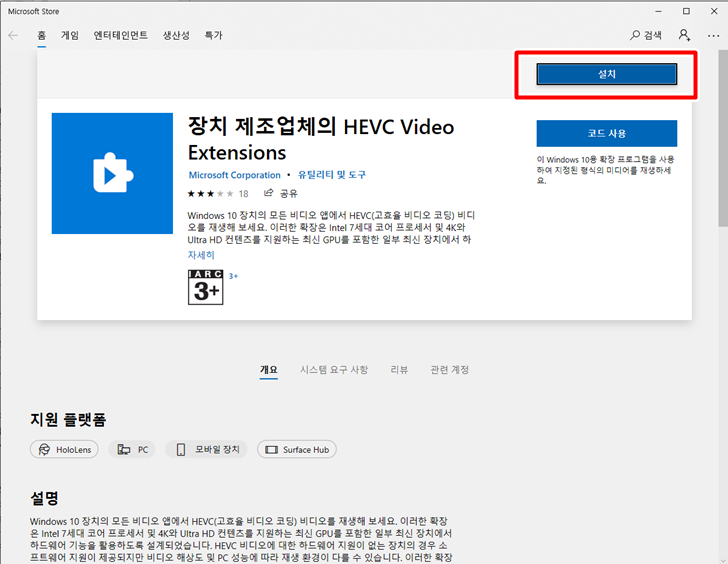Go back with the back arrow

click(x=13, y=35)
